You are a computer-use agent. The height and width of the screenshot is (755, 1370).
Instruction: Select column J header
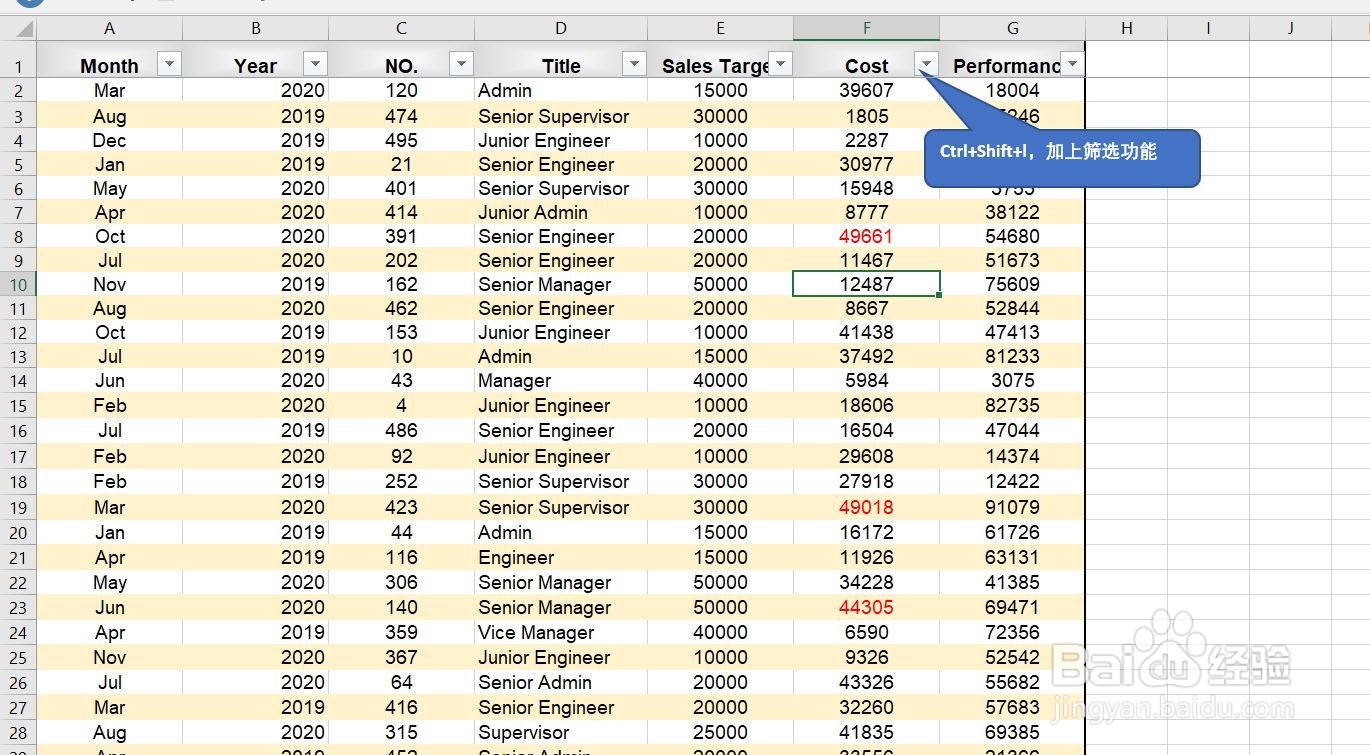(x=1290, y=28)
